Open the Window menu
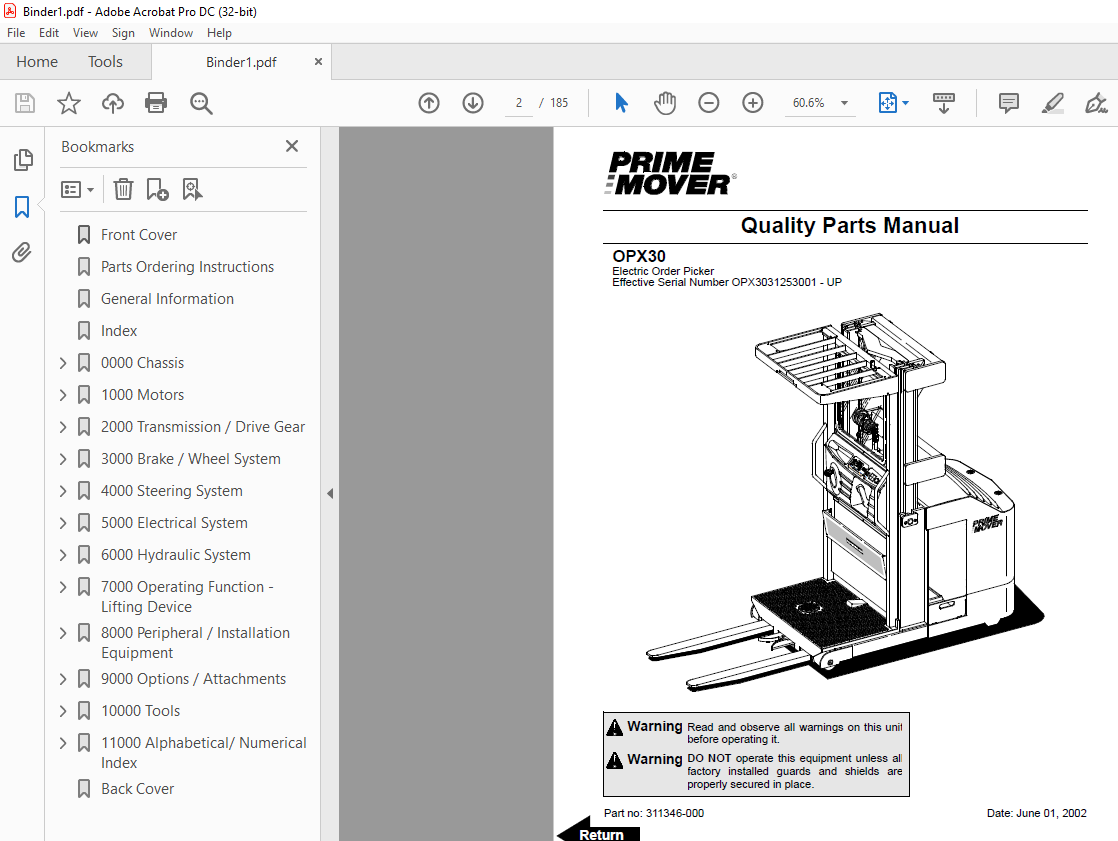The height and width of the screenshot is (841, 1118). coord(170,33)
